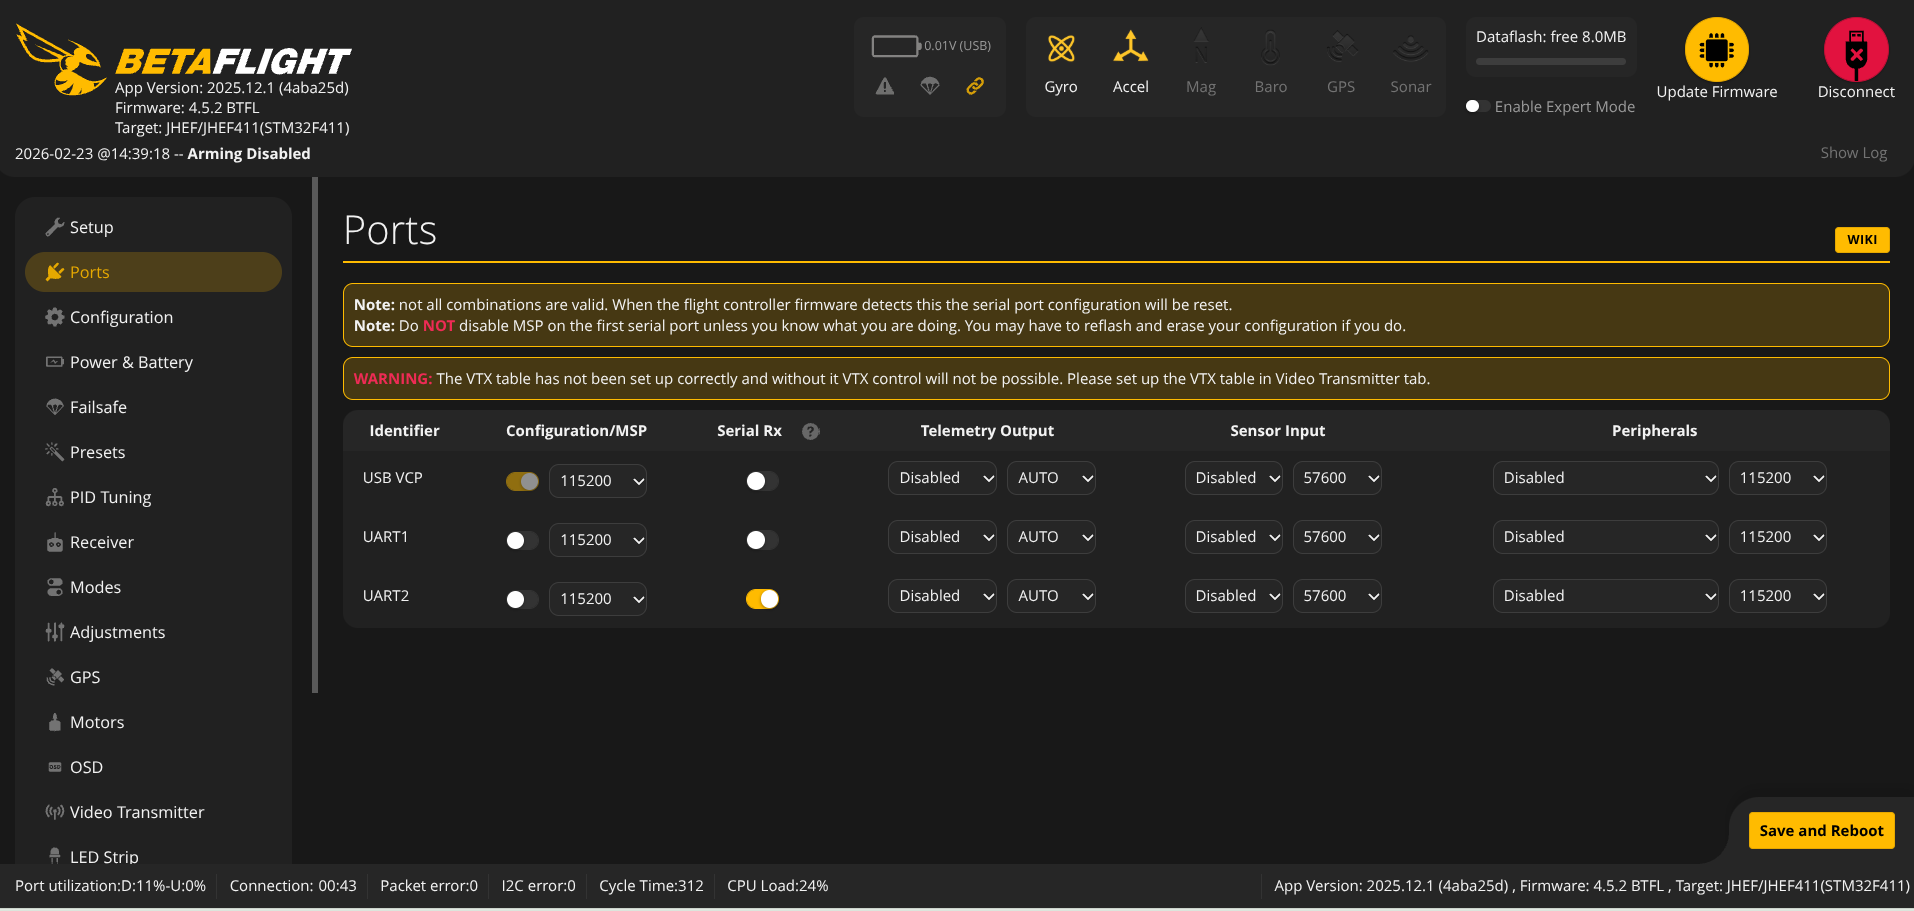
Task: Enable Expert Mode toggle
Action: point(1477,106)
